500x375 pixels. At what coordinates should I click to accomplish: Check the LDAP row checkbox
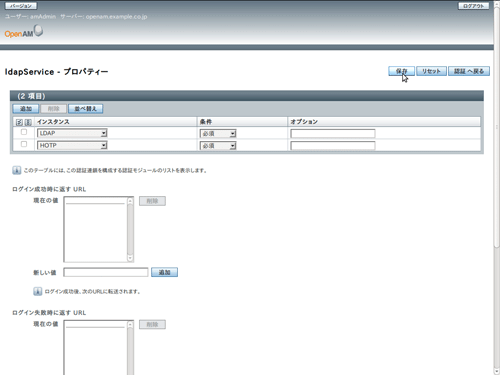pyautogui.click(x=24, y=132)
